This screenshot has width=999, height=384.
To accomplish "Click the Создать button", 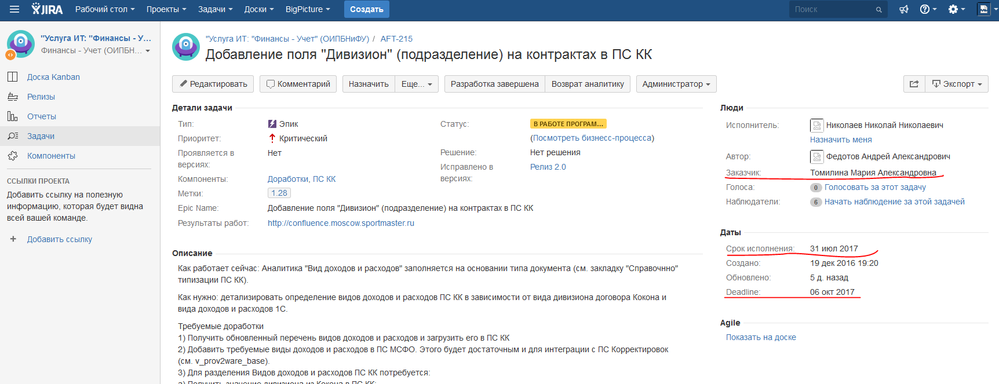I will (x=366, y=10).
